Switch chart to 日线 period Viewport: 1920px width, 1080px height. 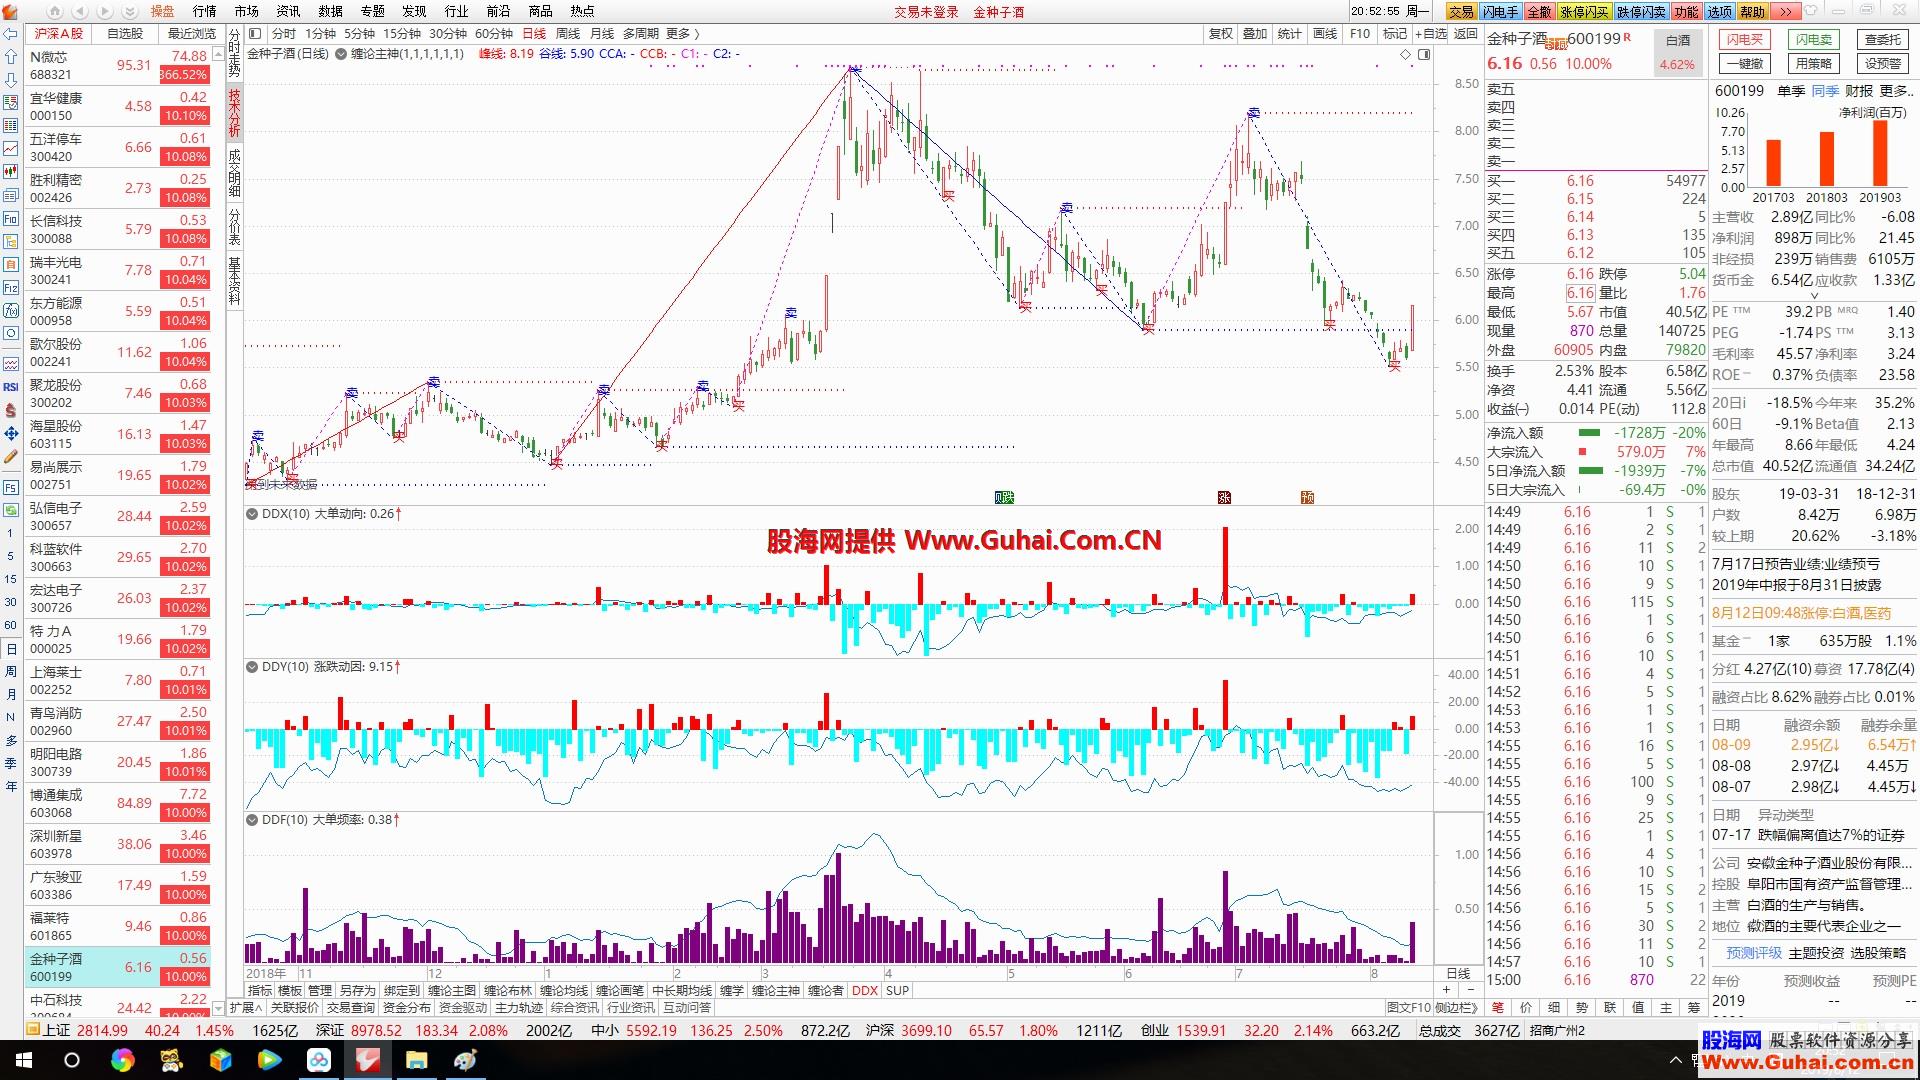pos(534,34)
